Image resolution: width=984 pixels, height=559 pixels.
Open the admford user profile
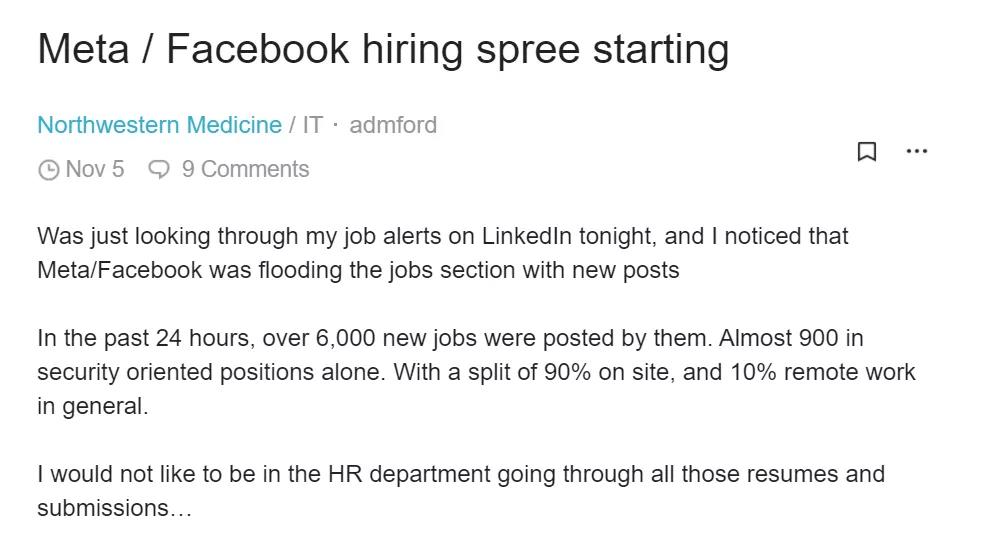click(393, 125)
